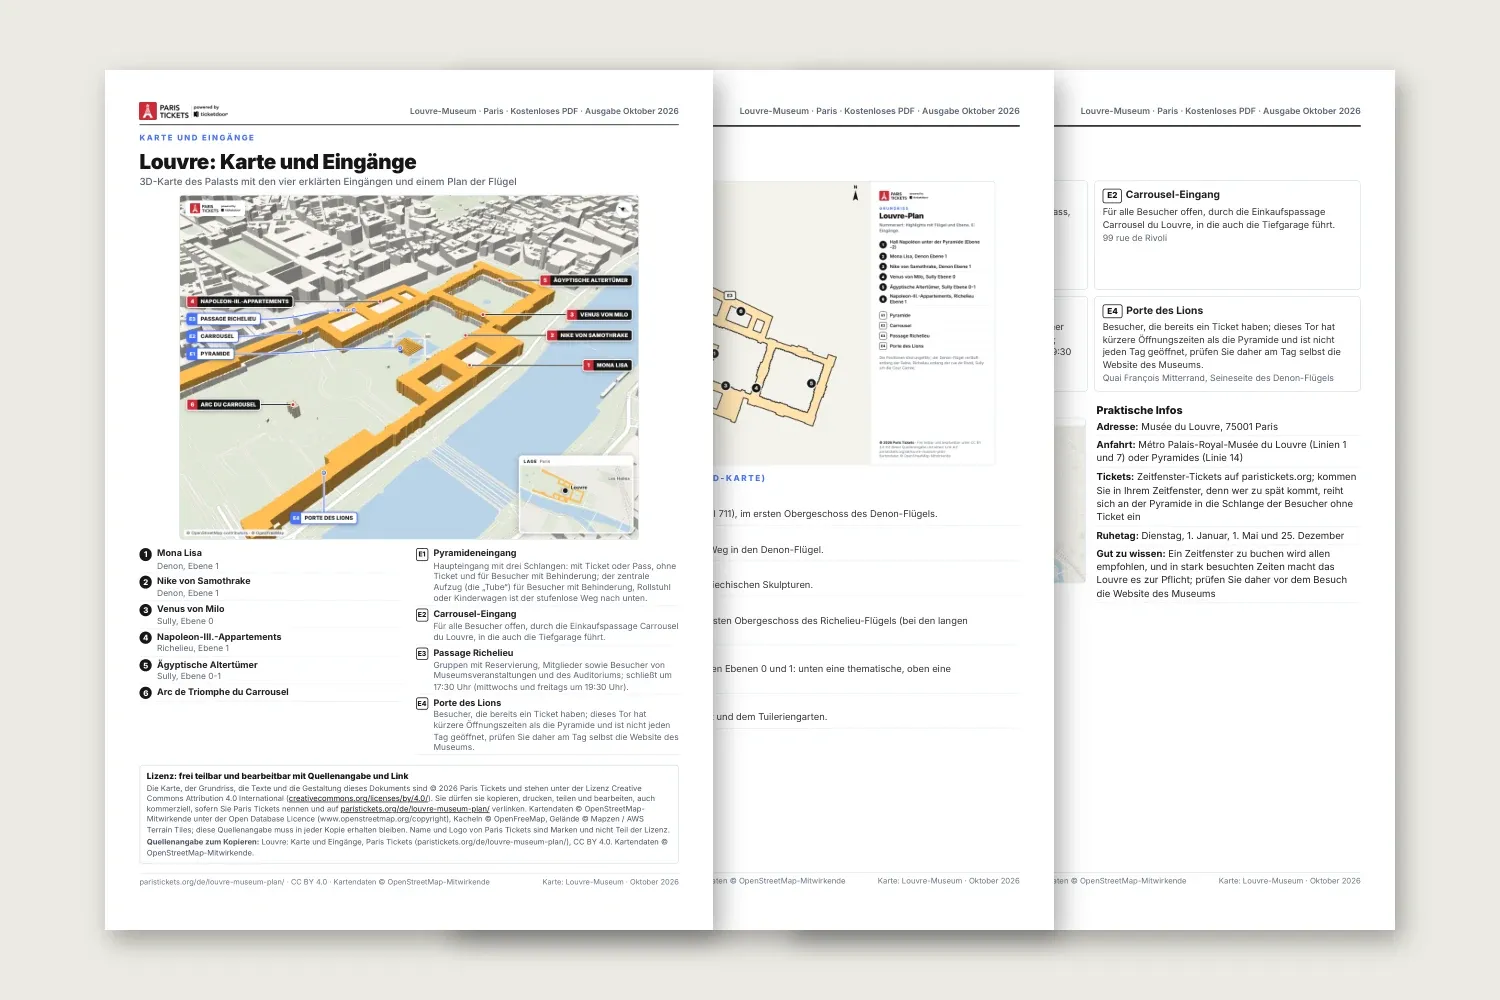Select the numbered 2 marker beside Nike von Samothrake legend

tap(146, 582)
